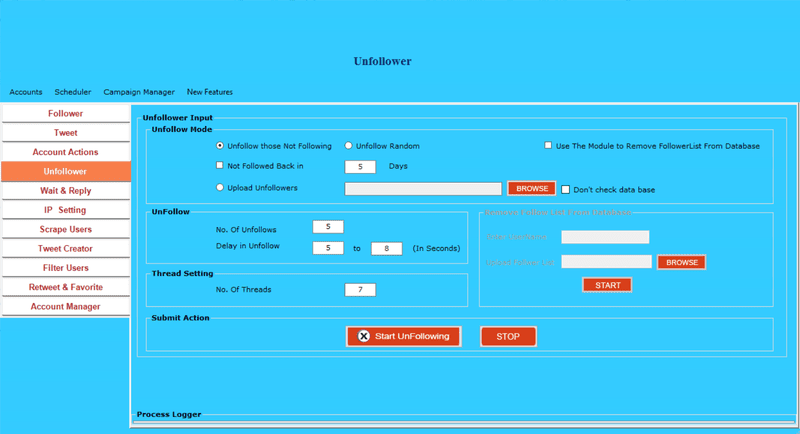The height and width of the screenshot is (434, 800).
Task: Click the Submit Action group label
Action: 180,318
